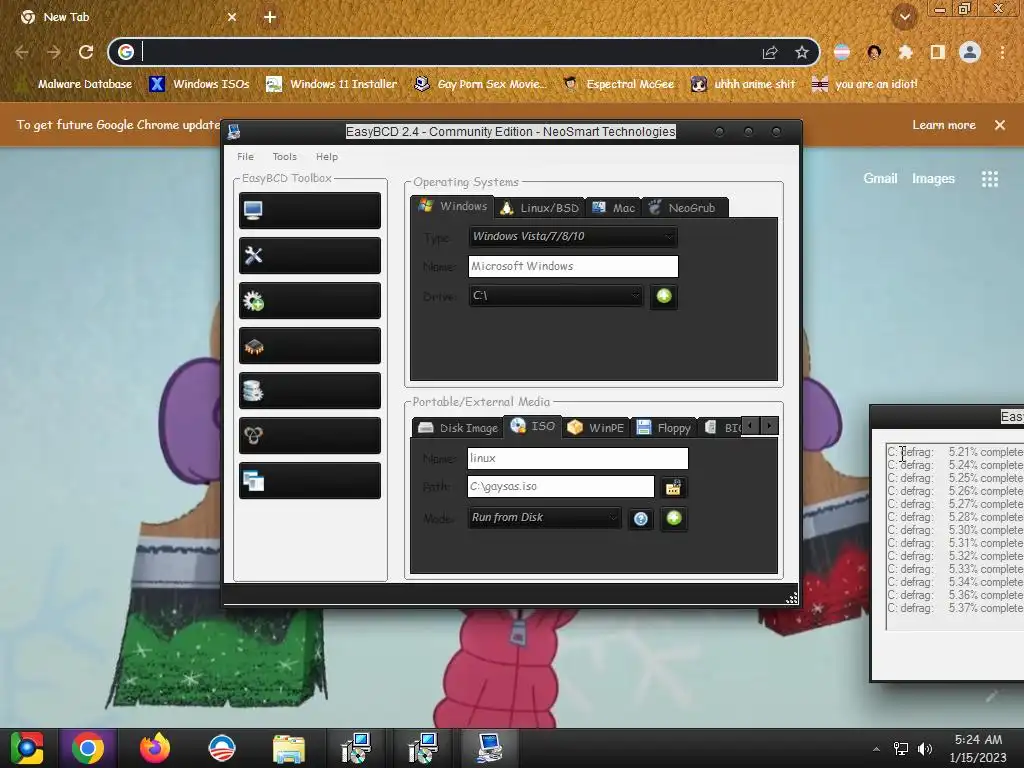Open Tools menu in EasyBCD

(x=284, y=157)
